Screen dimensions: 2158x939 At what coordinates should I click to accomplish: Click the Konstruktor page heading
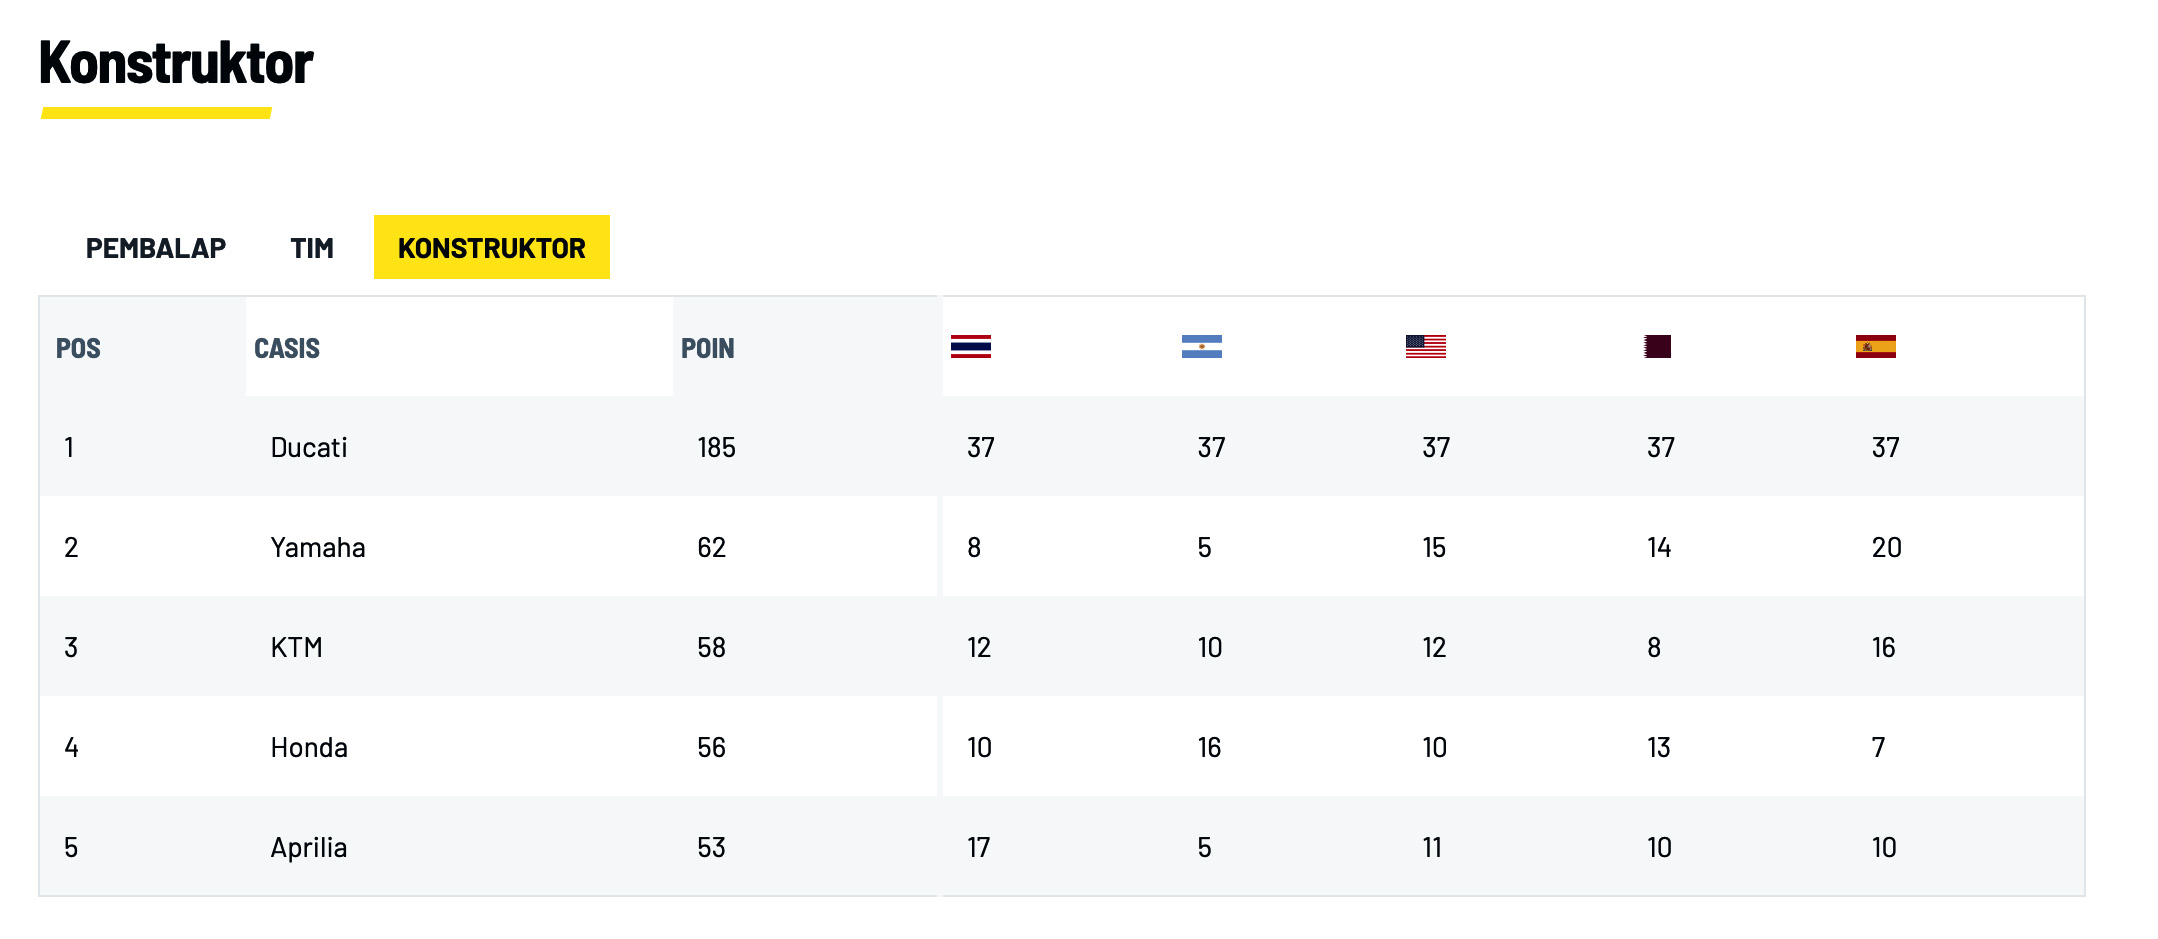[176, 63]
